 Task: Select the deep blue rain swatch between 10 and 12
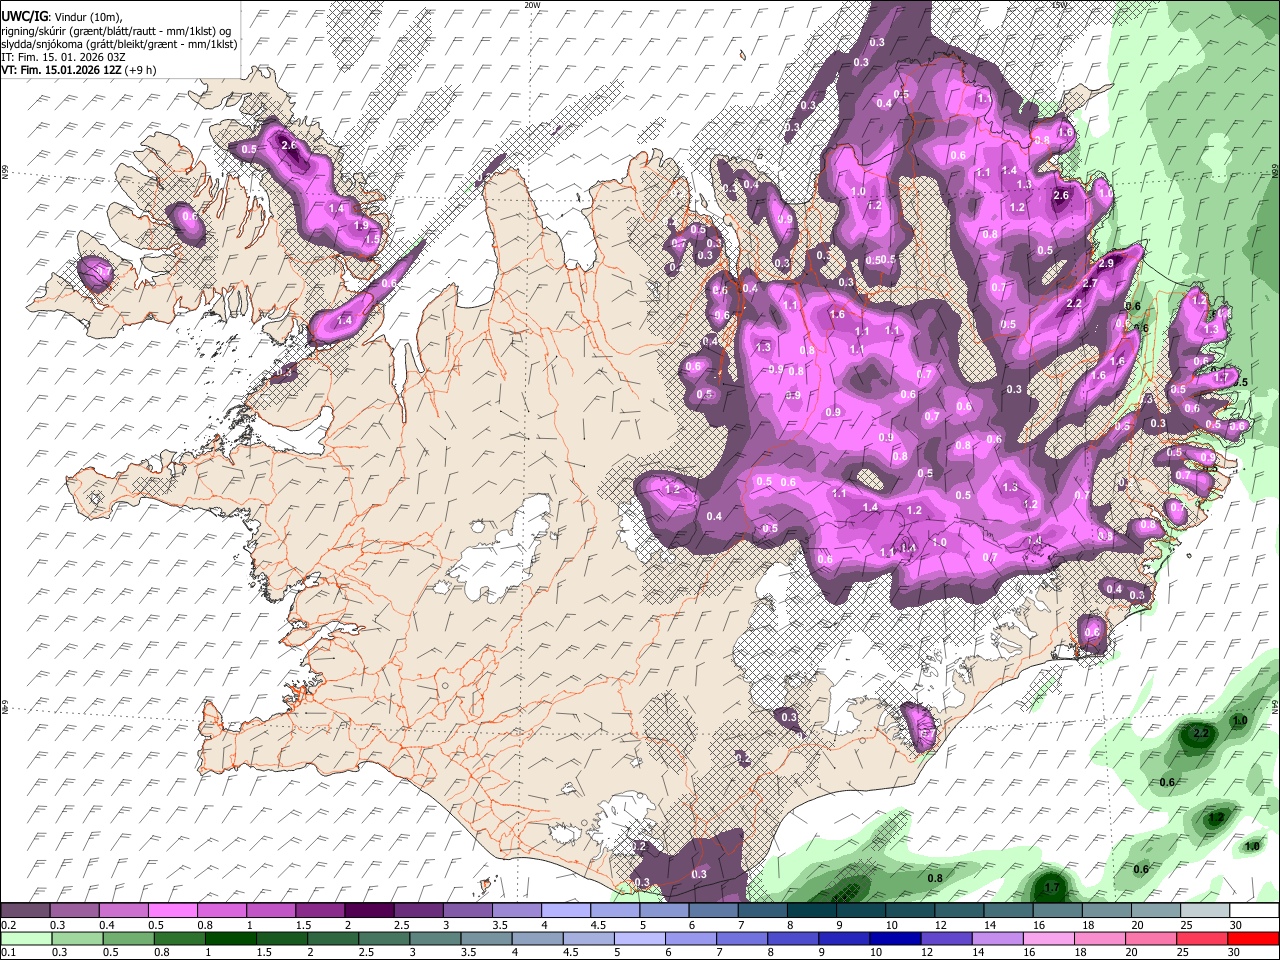(895, 939)
